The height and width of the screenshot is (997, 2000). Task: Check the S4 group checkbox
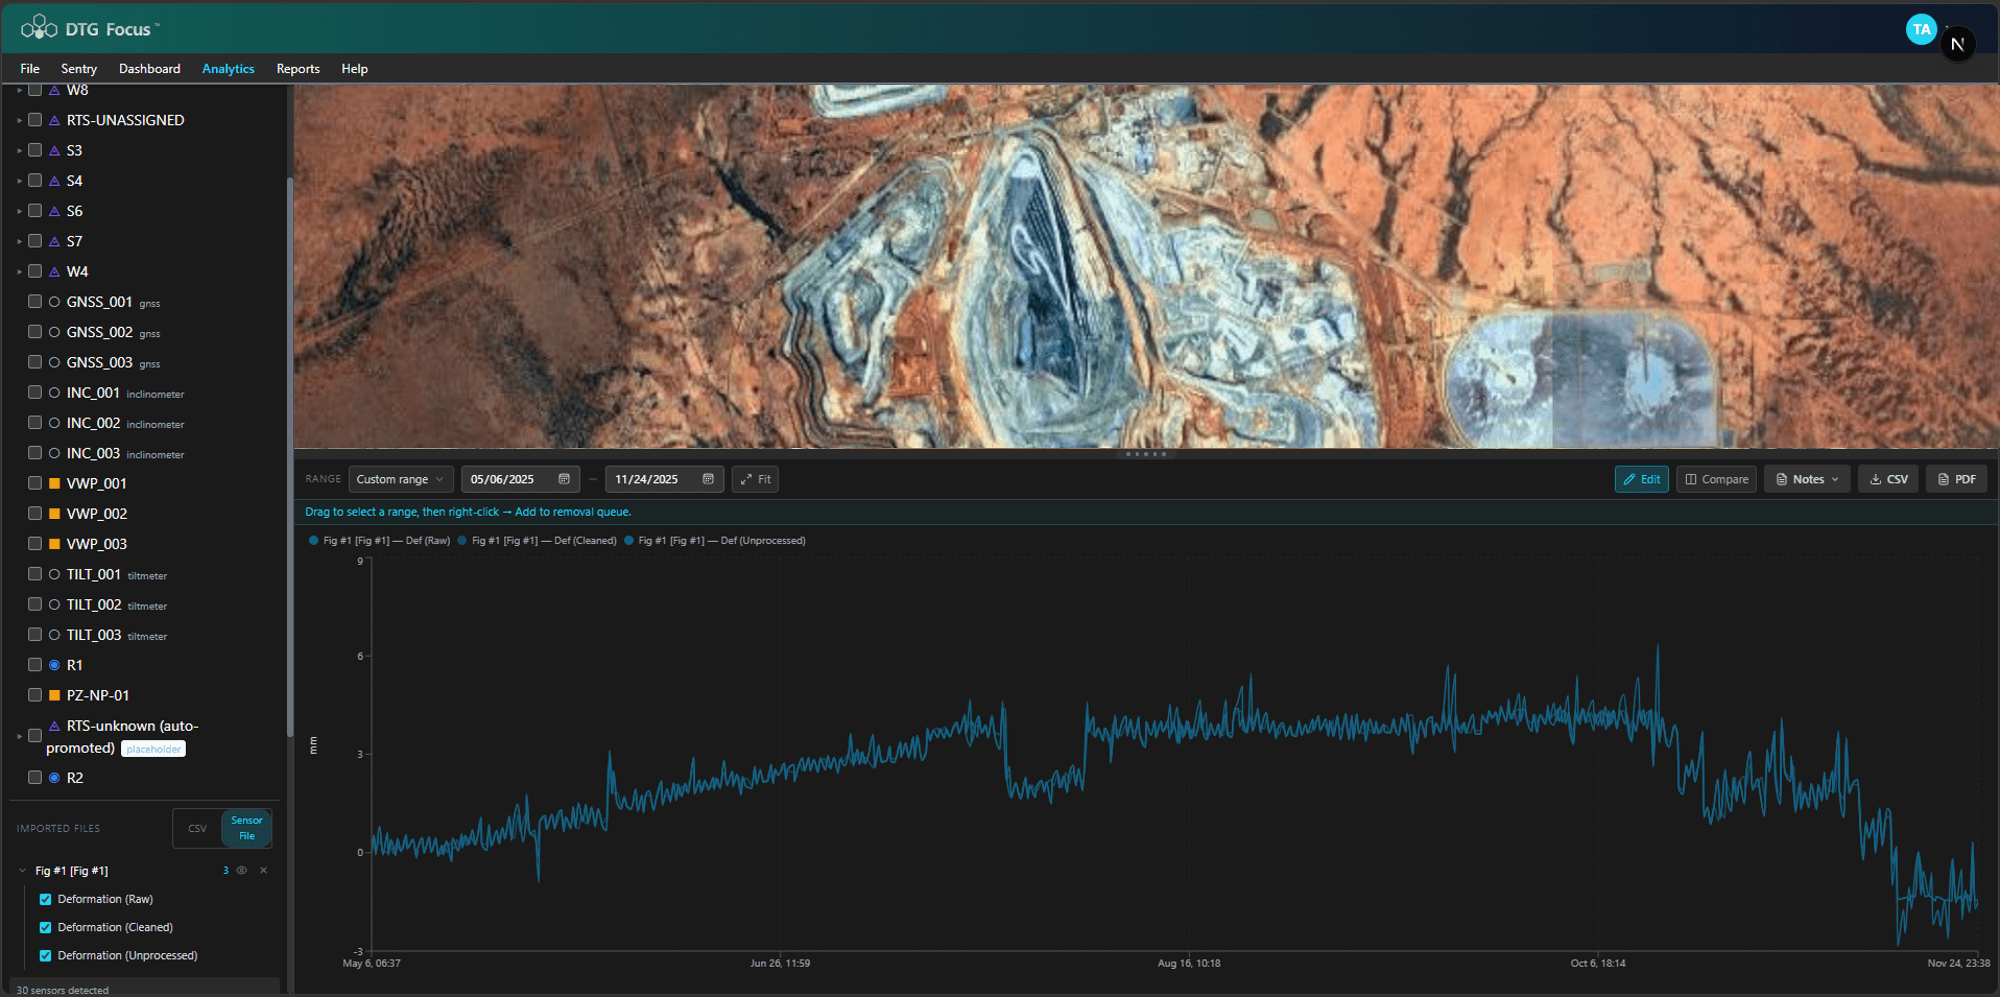pos(35,181)
